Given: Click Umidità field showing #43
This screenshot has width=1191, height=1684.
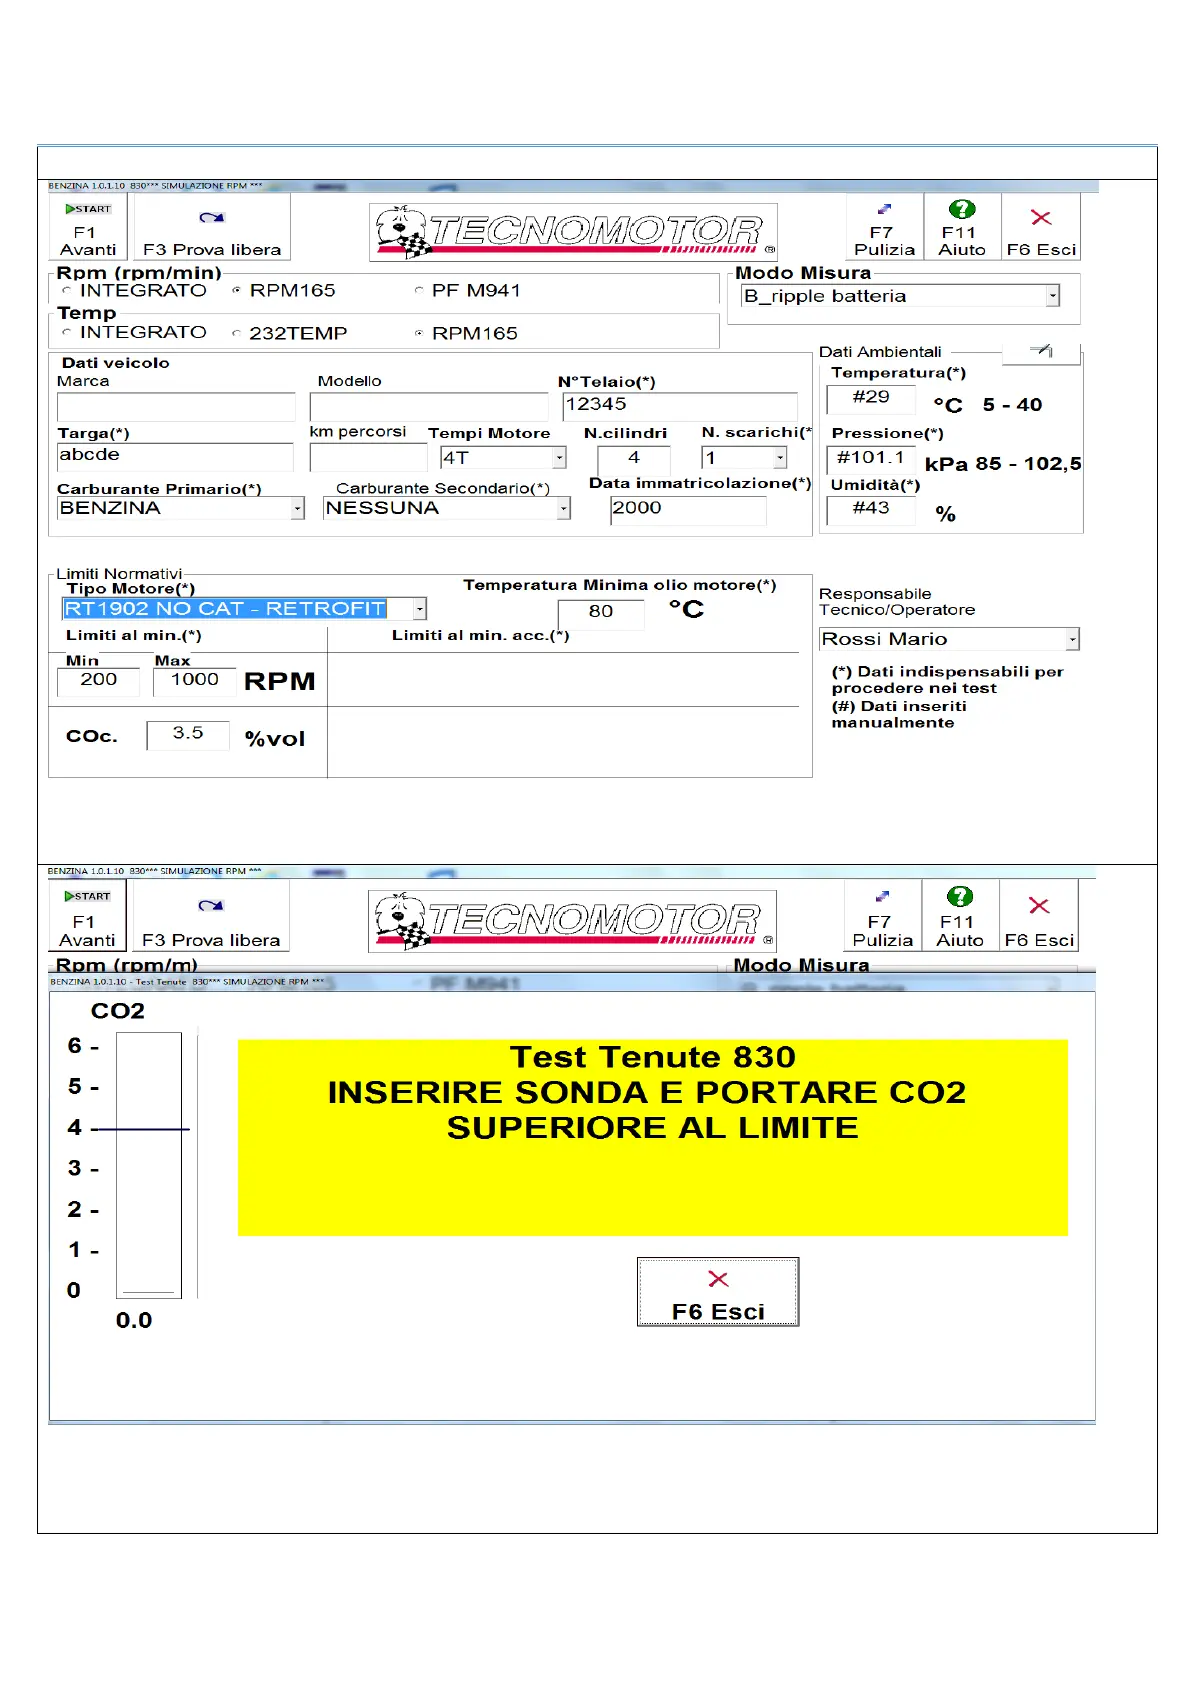Looking at the screenshot, I should 871,509.
